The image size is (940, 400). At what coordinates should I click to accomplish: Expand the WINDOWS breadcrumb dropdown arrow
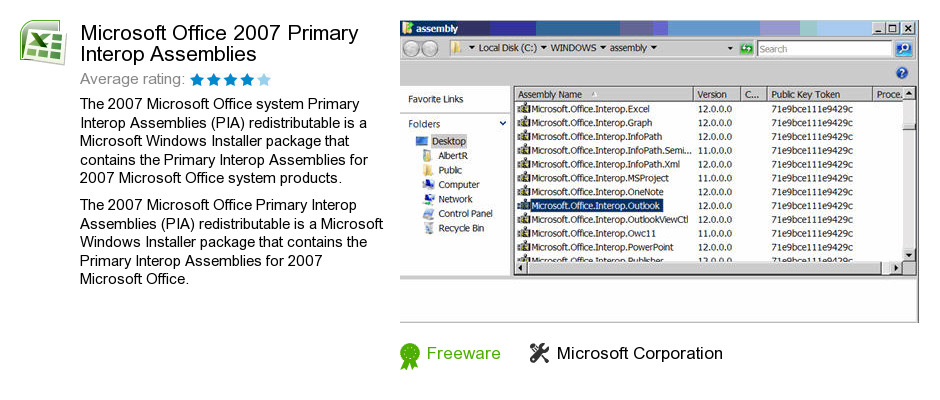[x=602, y=48]
